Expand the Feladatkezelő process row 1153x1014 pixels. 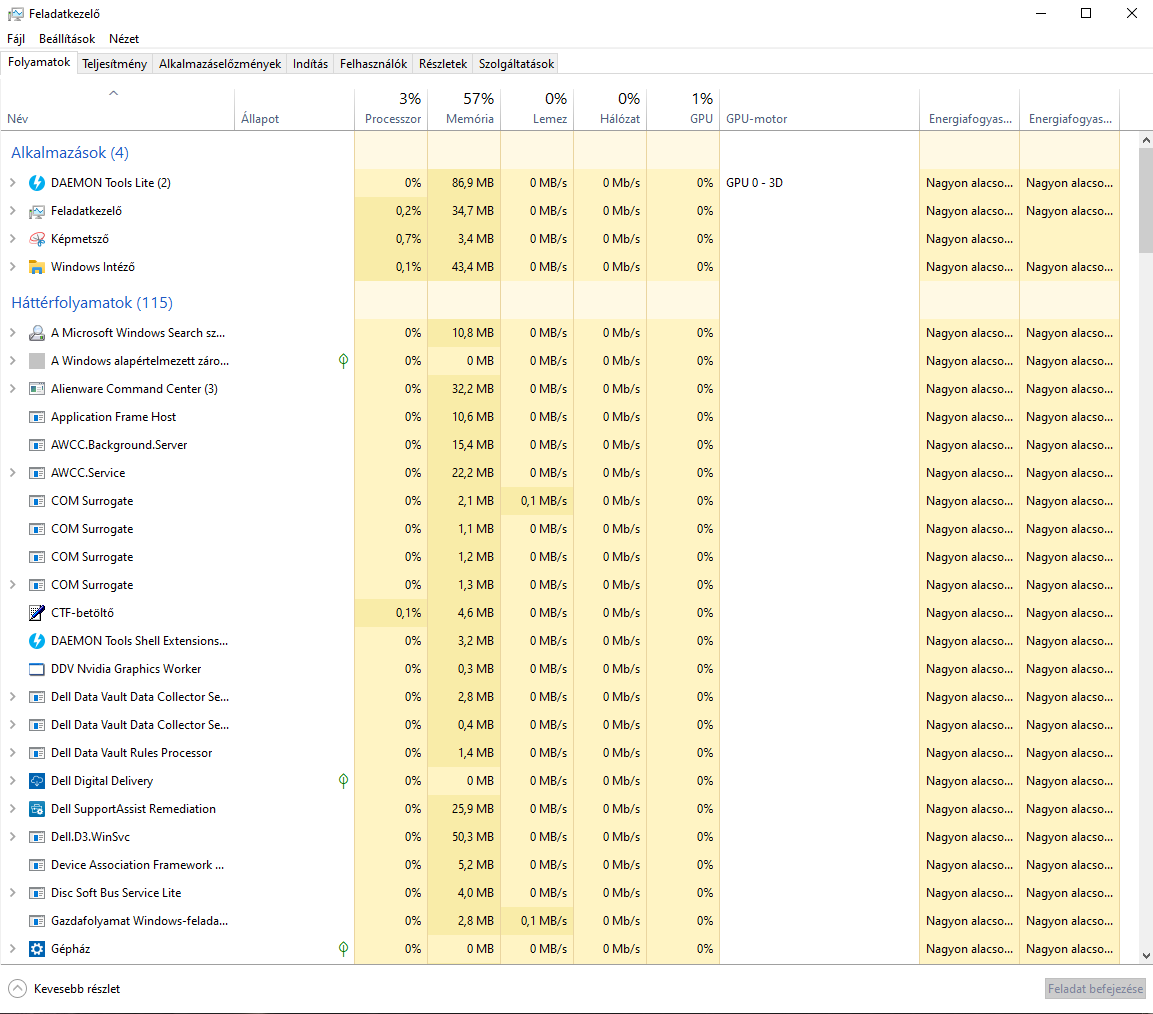pos(13,210)
